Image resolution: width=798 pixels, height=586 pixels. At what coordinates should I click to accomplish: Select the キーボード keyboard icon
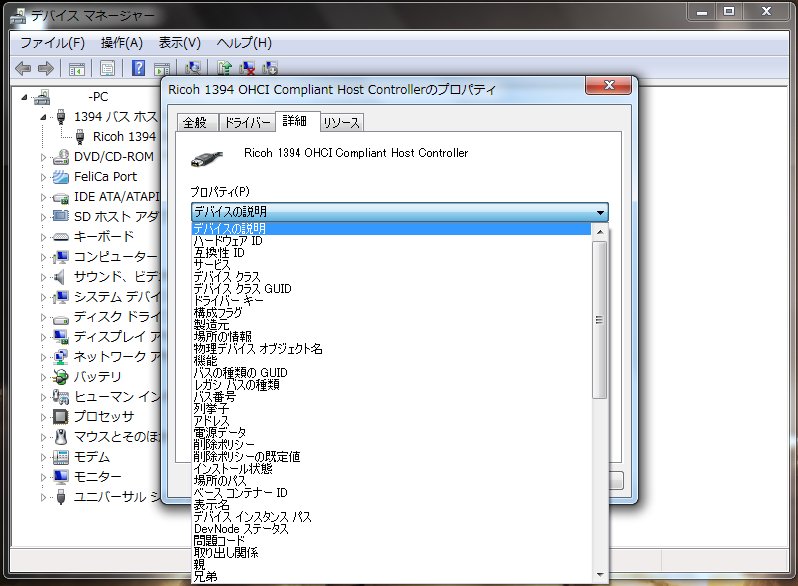point(61,237)
